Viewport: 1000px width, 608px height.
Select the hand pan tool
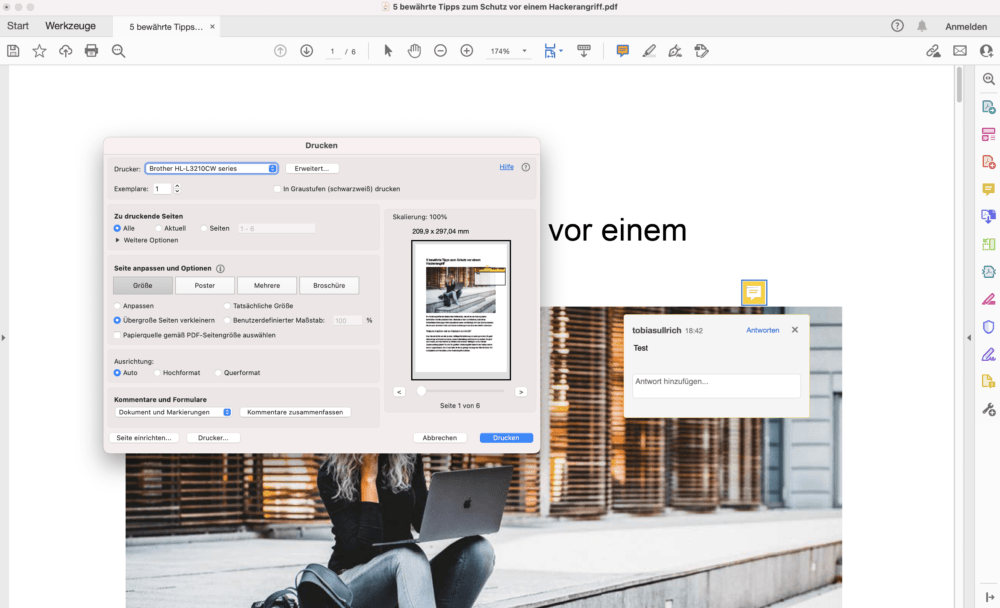click(414, 51)
